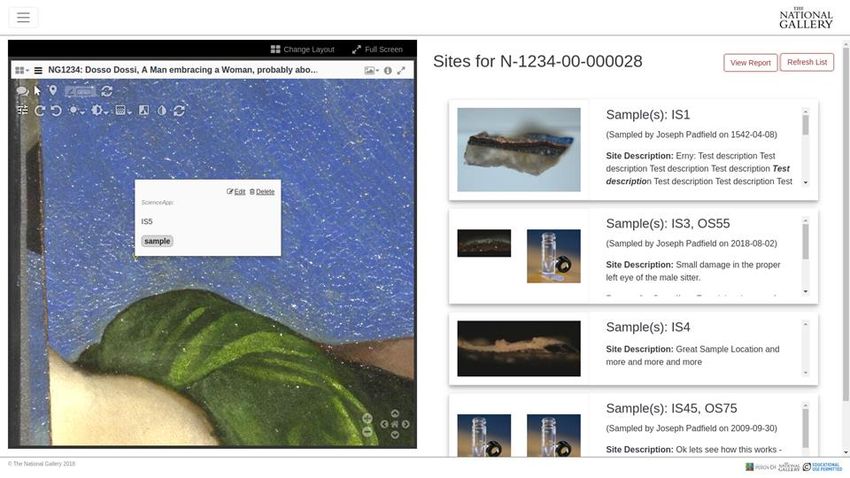Click the viewer title NG1234: Dosso Dossi
Screen dimensions: 850x478
click(183, 70)
